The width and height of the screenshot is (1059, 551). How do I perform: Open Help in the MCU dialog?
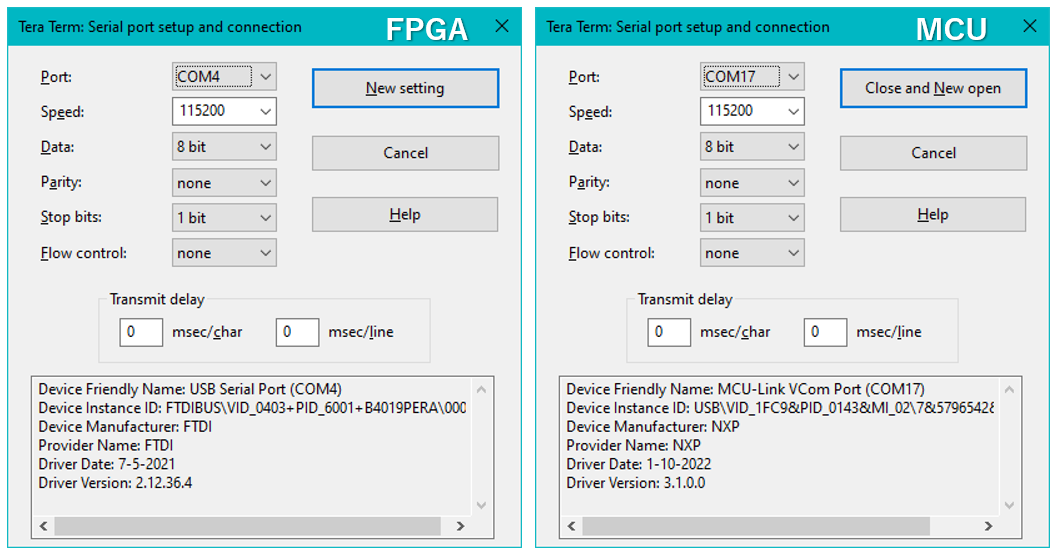point(933,215)
